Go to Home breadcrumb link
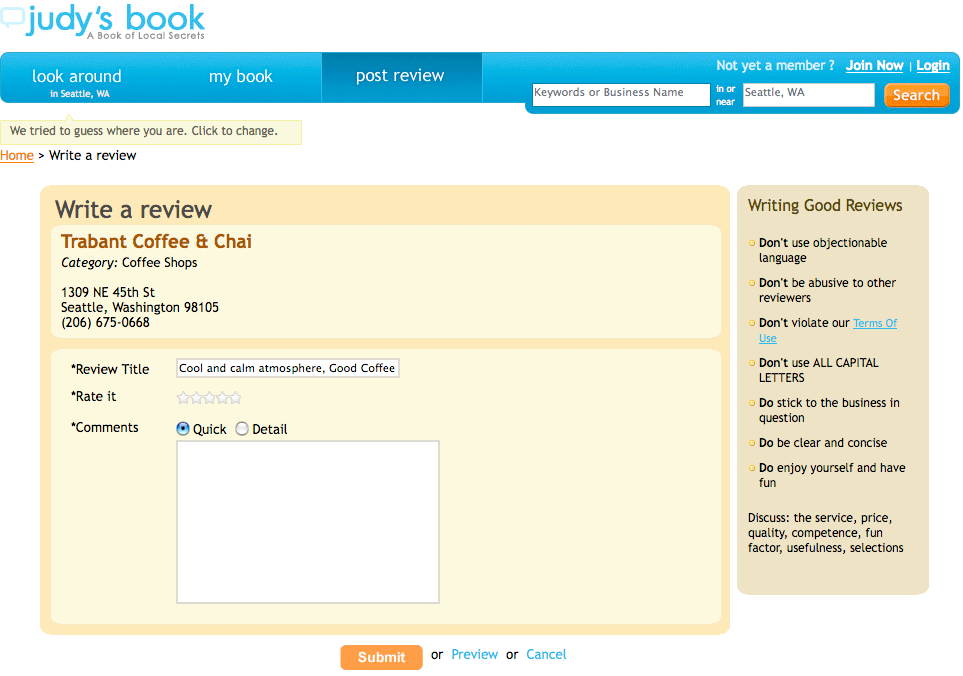This screenshot has width=963, height=676. 17,155
